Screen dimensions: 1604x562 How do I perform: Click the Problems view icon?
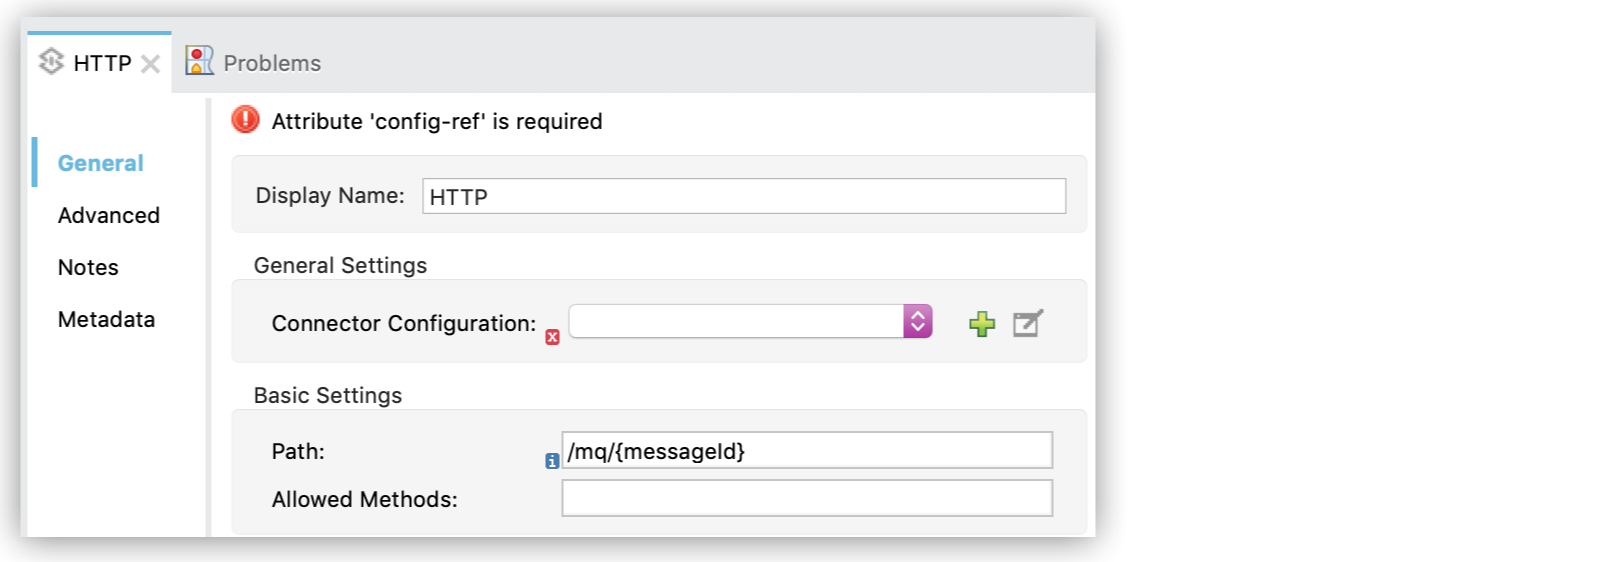coord(200,61)
